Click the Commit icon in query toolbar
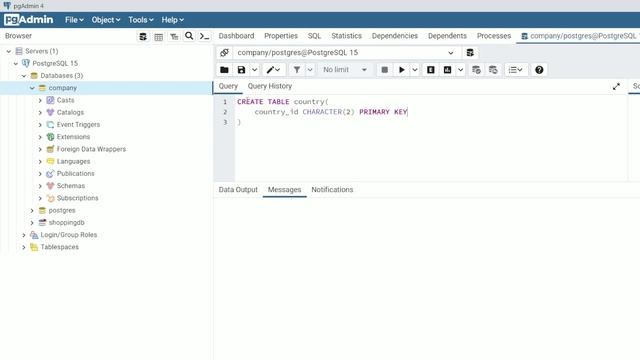Viewport: 640px width, 360px height. pyautogui.click(x=476, y=70)
